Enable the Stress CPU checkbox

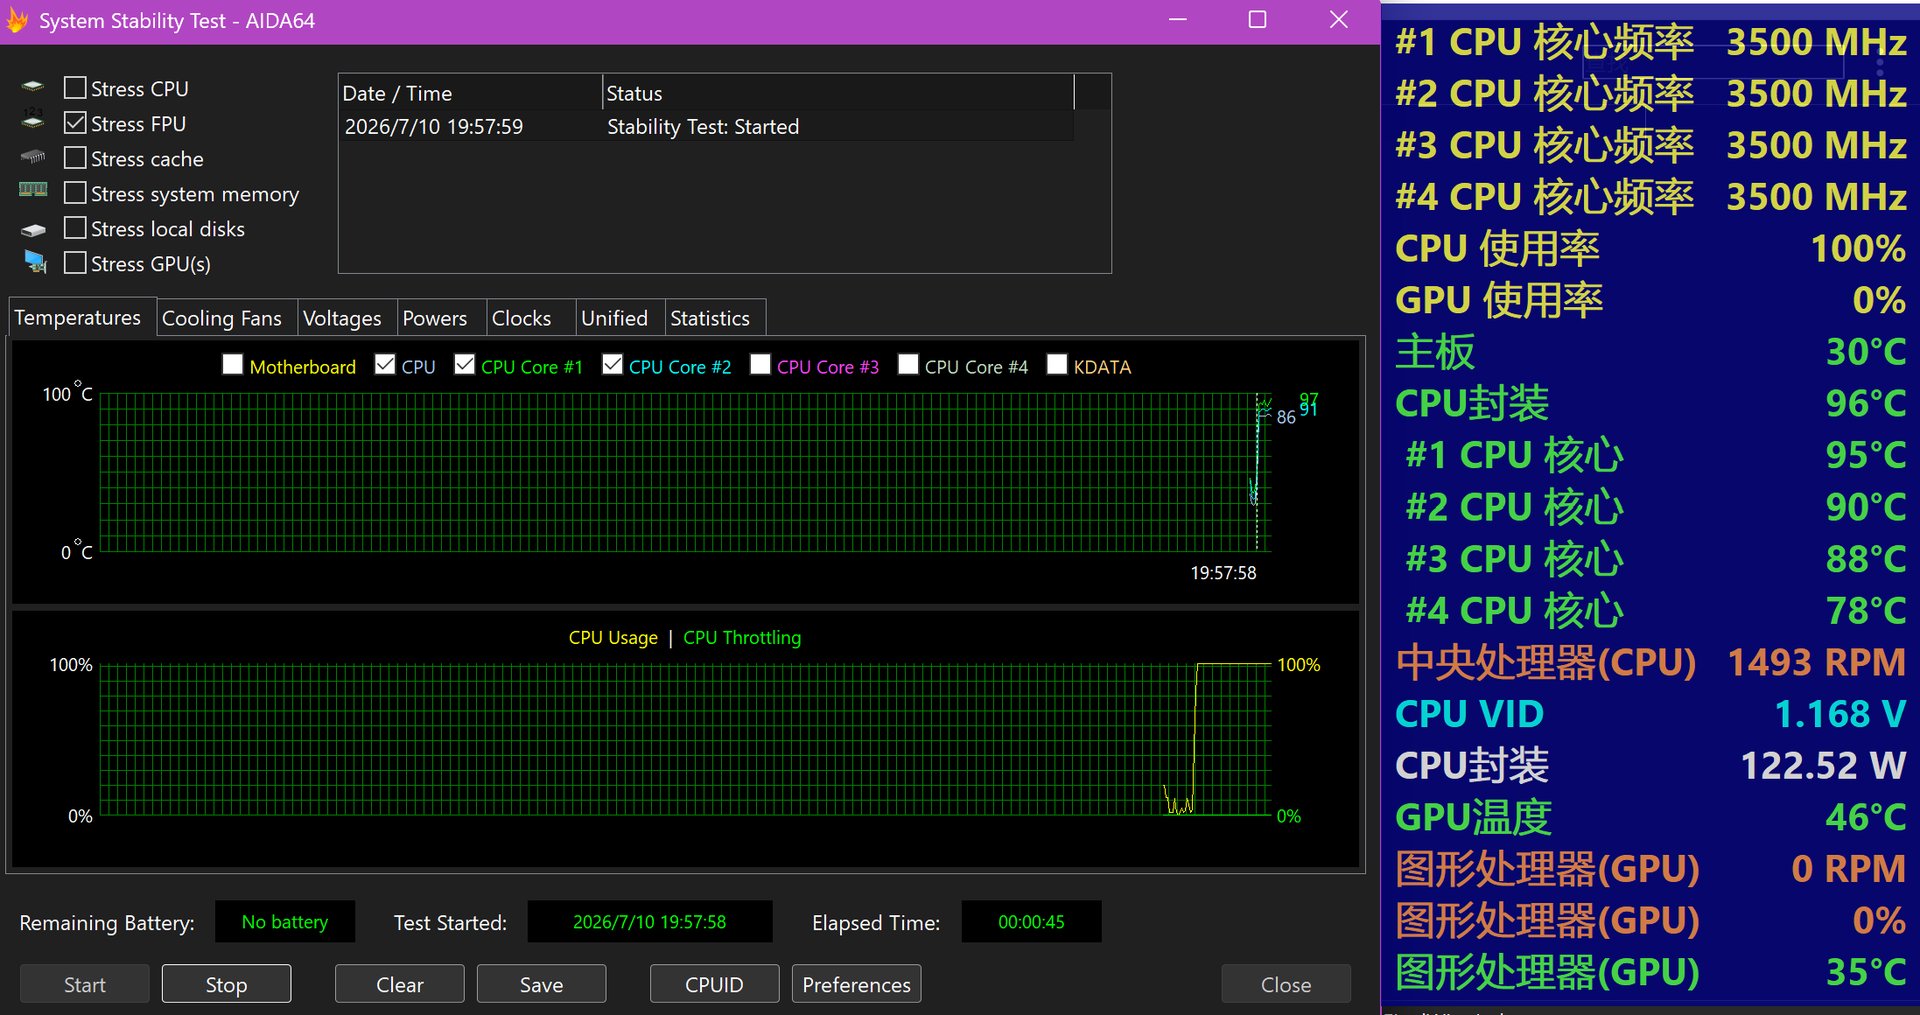pyautogui.click(x=75, y=88)
